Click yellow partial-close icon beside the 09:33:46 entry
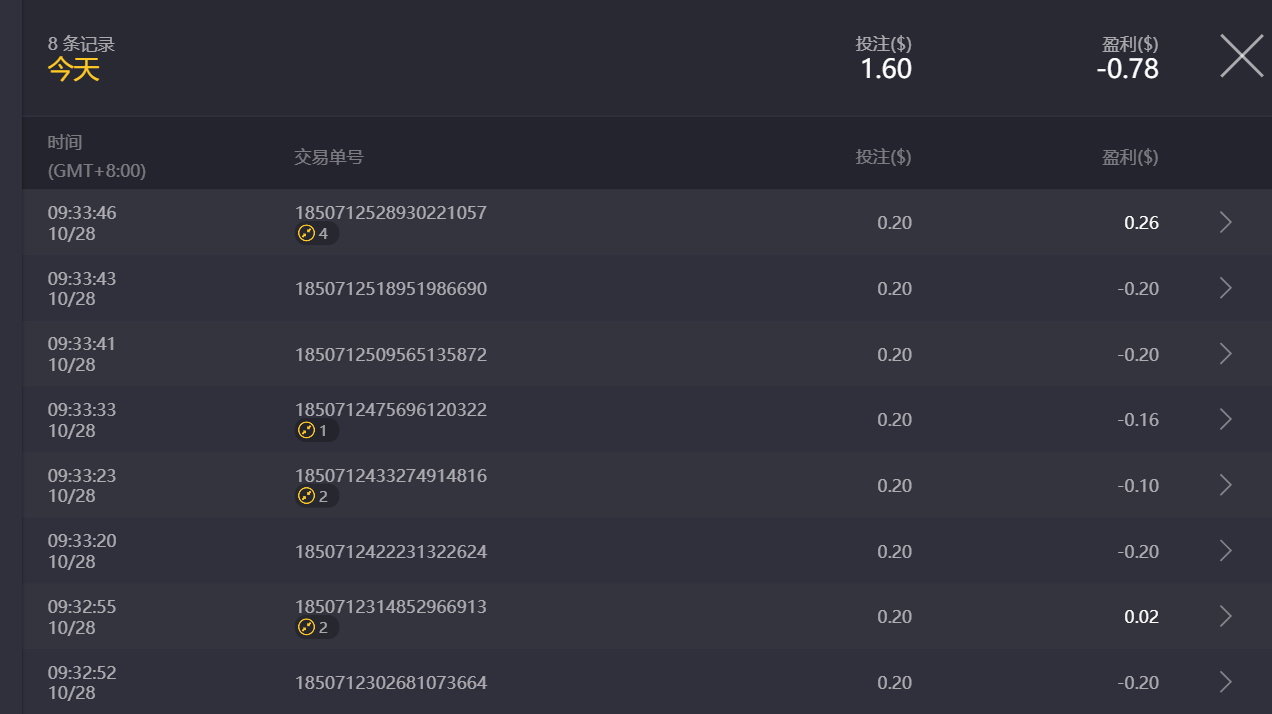The width and height of the screenshot is (1272, 714). [x=307, y=233]
